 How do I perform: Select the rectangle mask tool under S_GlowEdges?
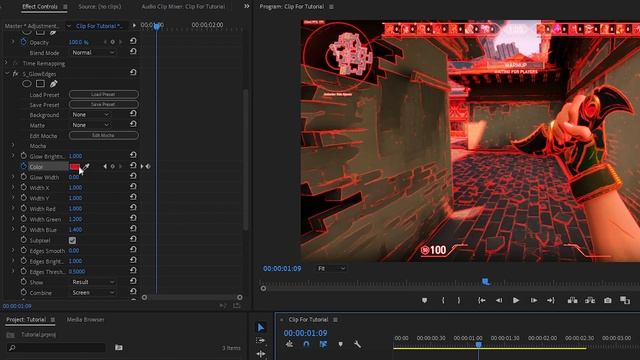pyautogui.click(x=40, y=84)
